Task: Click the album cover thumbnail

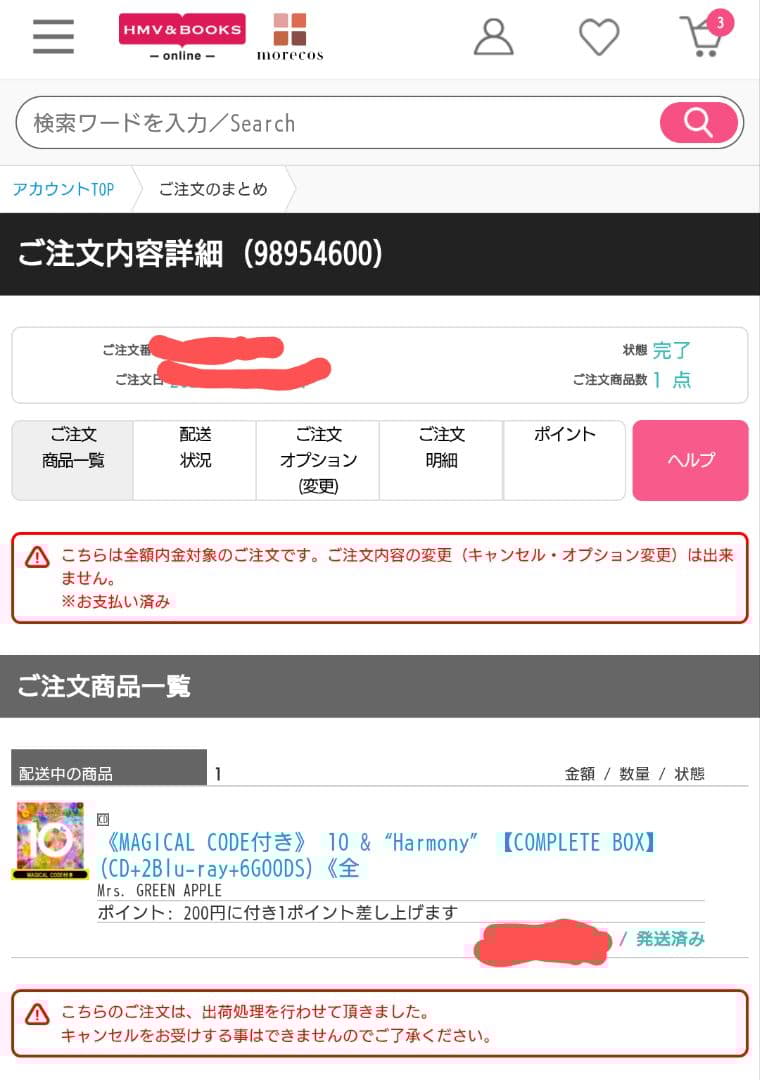Action: point(50,840)
